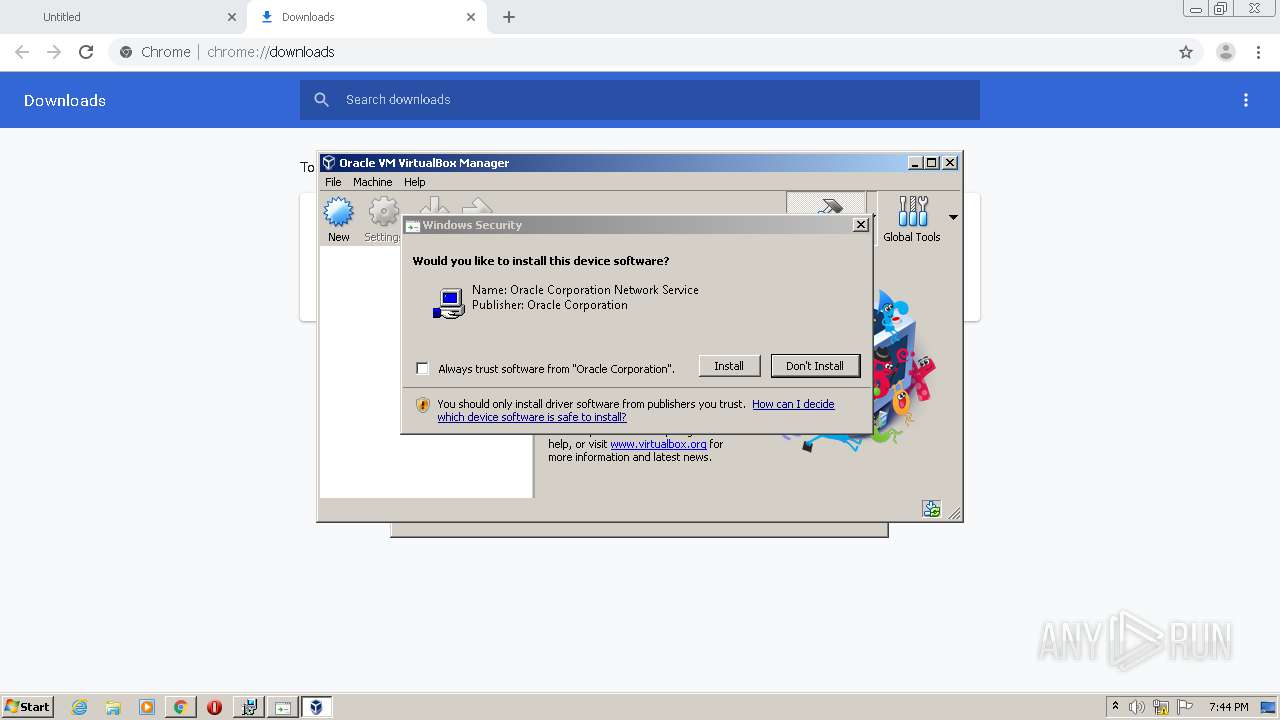The width and height of the screenshot is (1280, 720).
Task: Reload the Chrome page
Action: click(x=86, y=52)
